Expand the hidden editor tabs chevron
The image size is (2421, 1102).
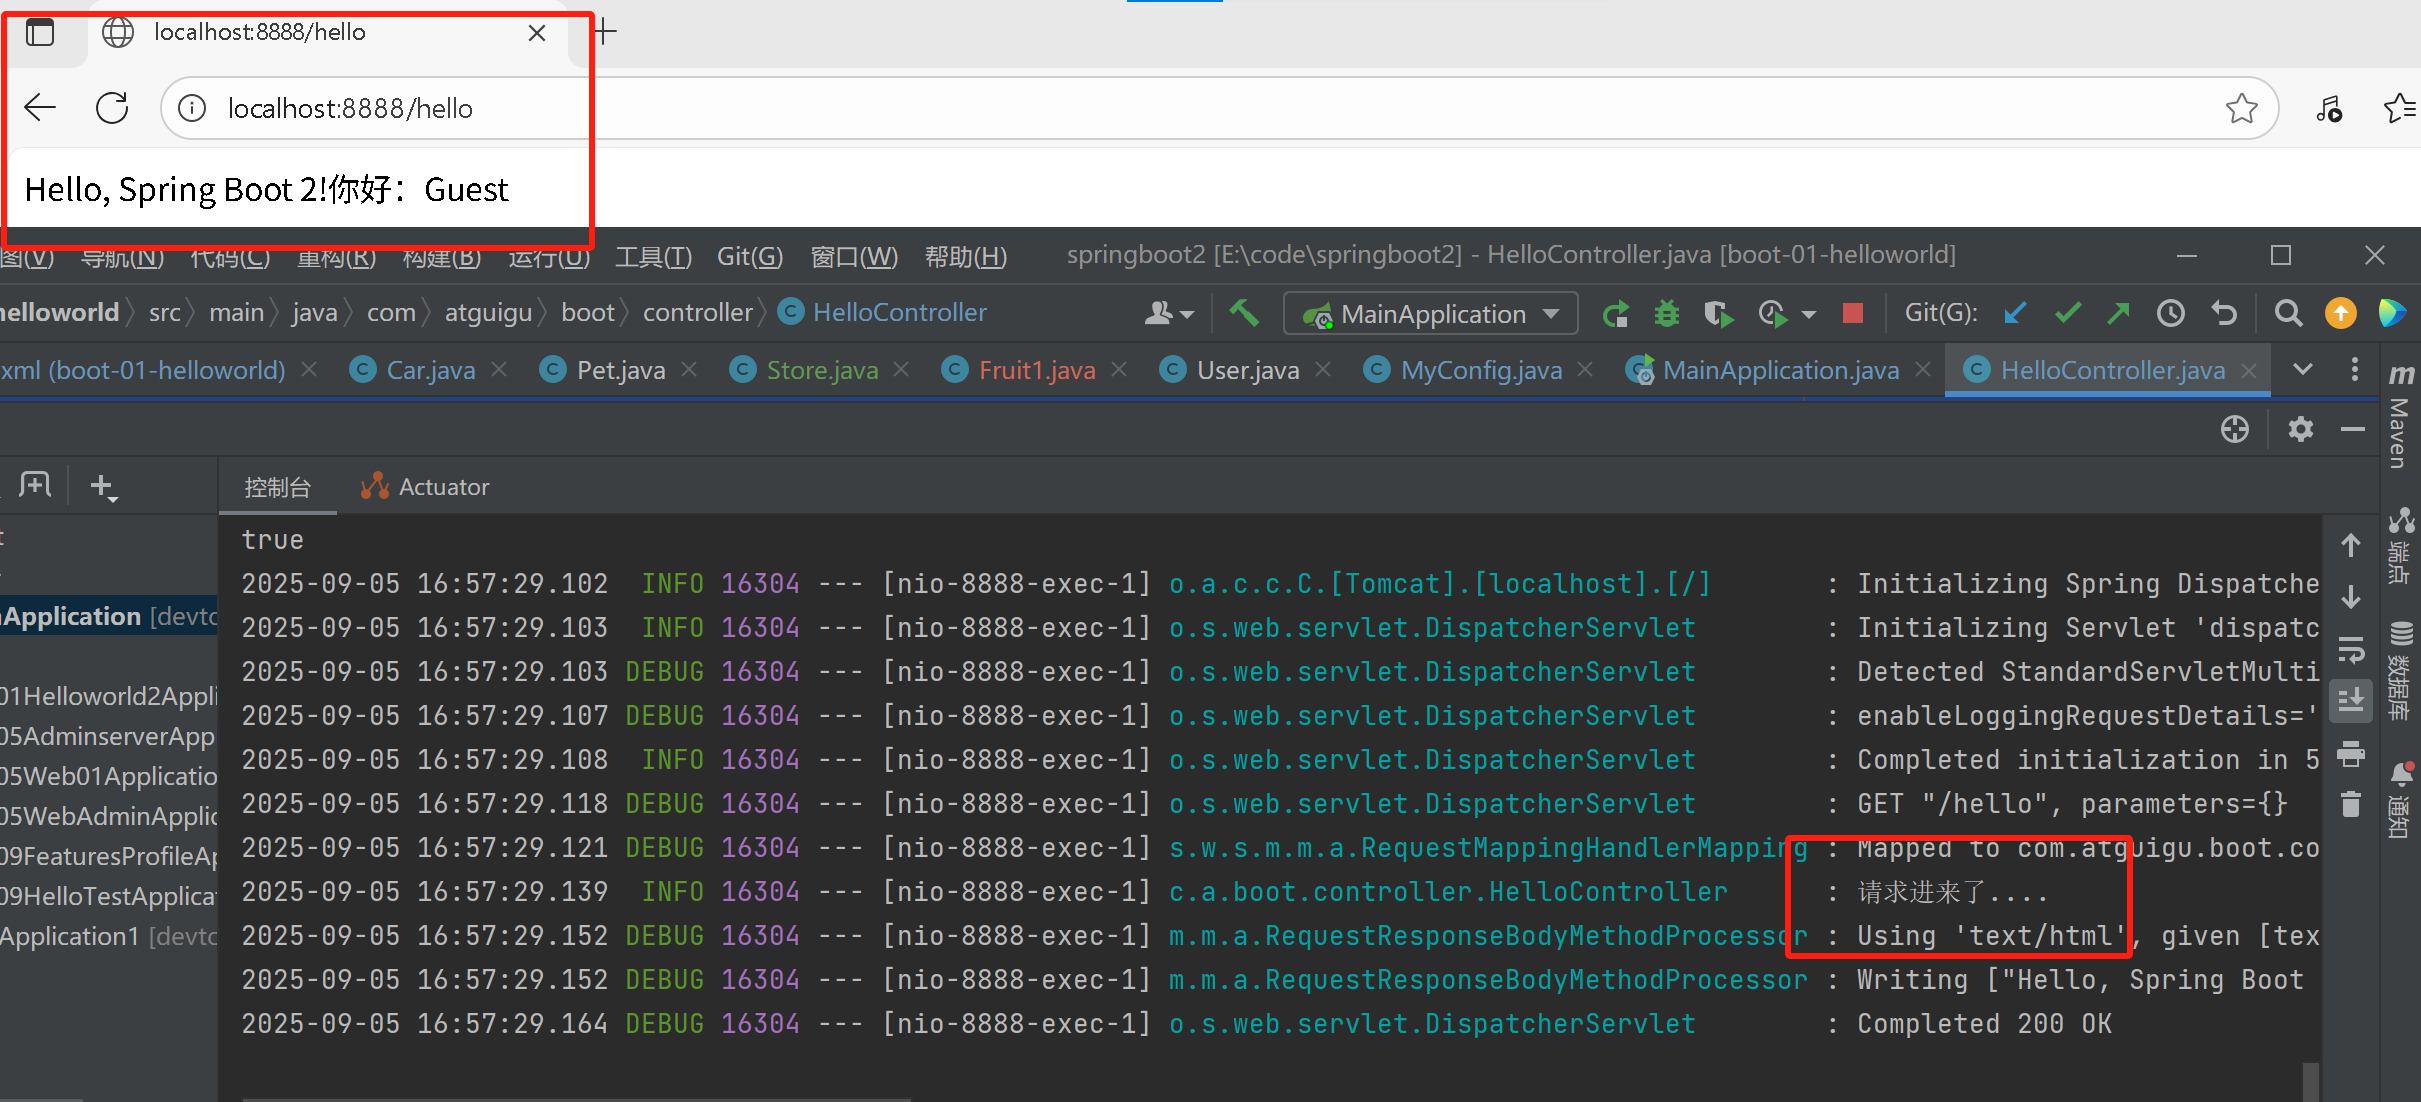click(2302, 369)
